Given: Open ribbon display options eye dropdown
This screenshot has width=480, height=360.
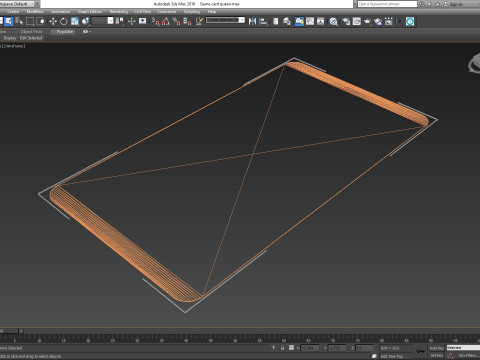Looking at the screenshot, I should click(x=86, y=32).
